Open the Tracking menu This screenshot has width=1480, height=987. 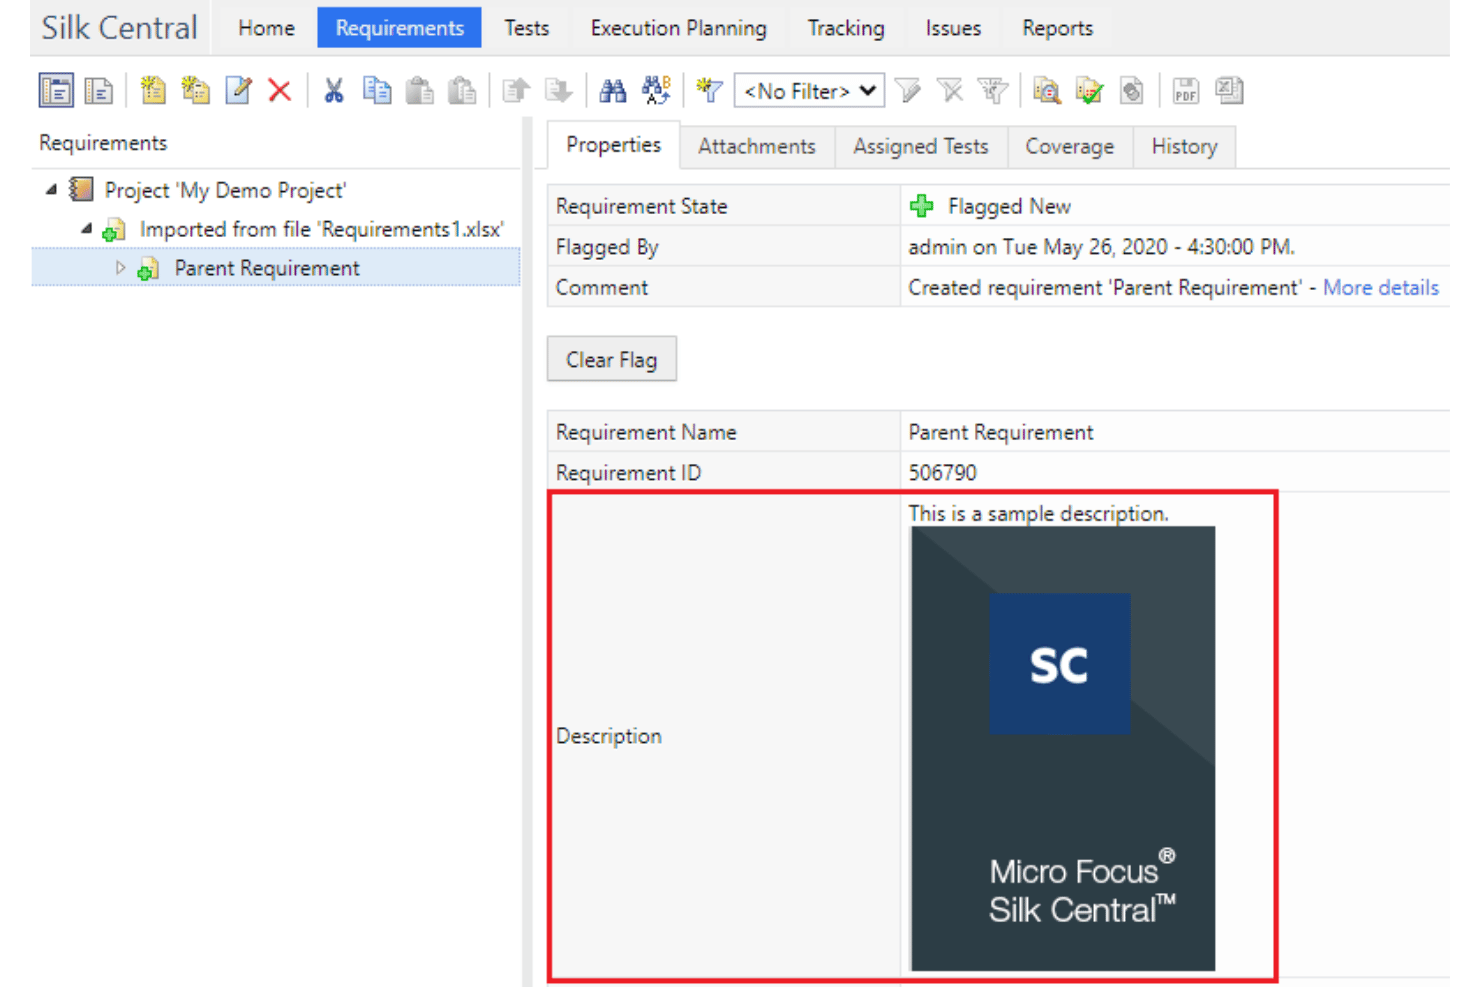pyautogui.click(x=846, y=28)
